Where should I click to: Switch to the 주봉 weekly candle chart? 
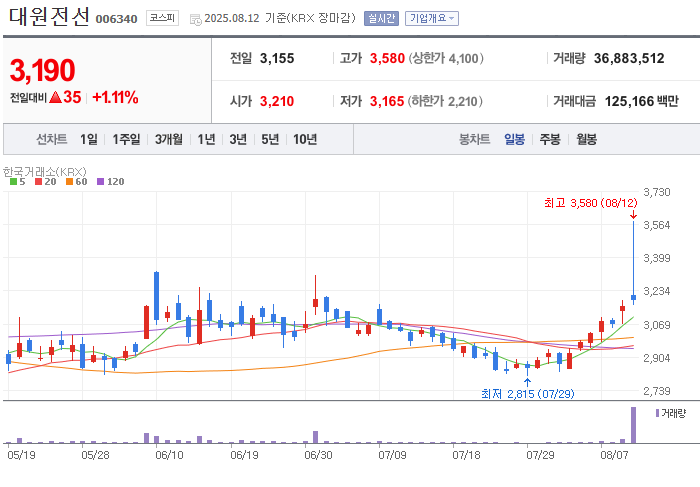click(x=550, y=139)
